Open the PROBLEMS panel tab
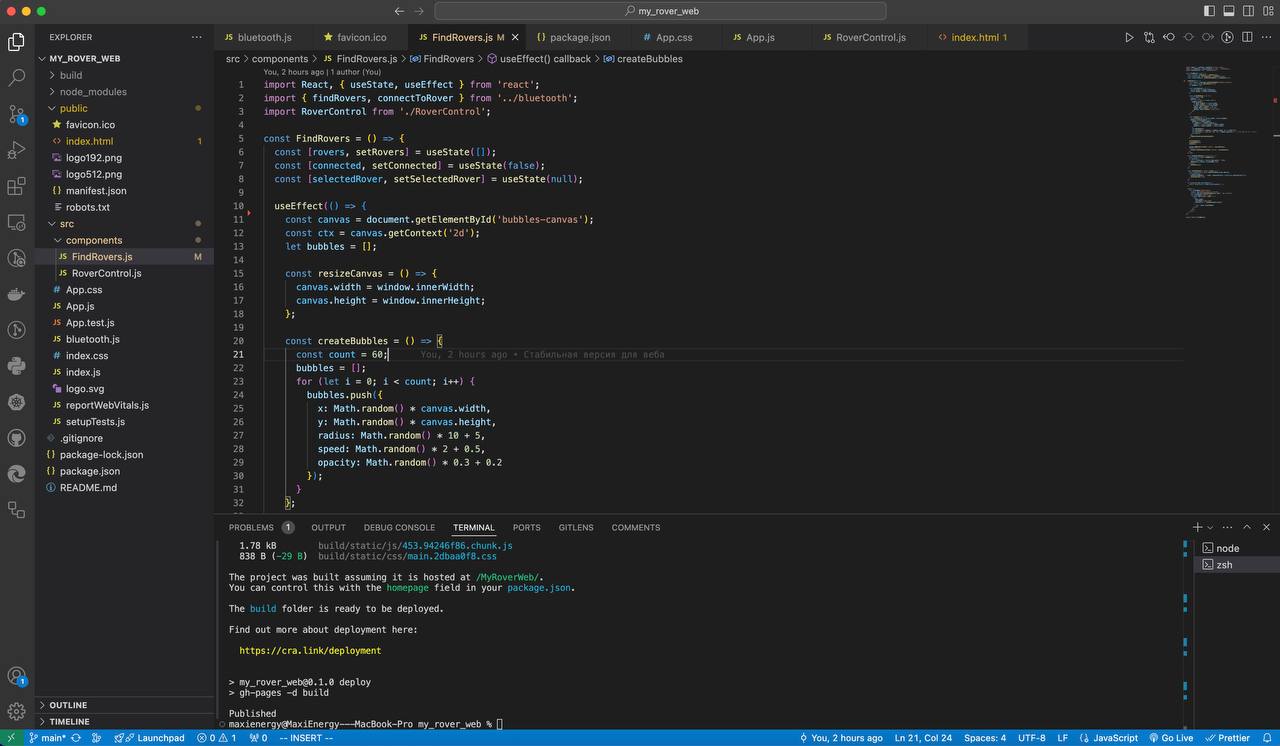The height and width of the screenshot is (746, 1280). click(251, 527)
